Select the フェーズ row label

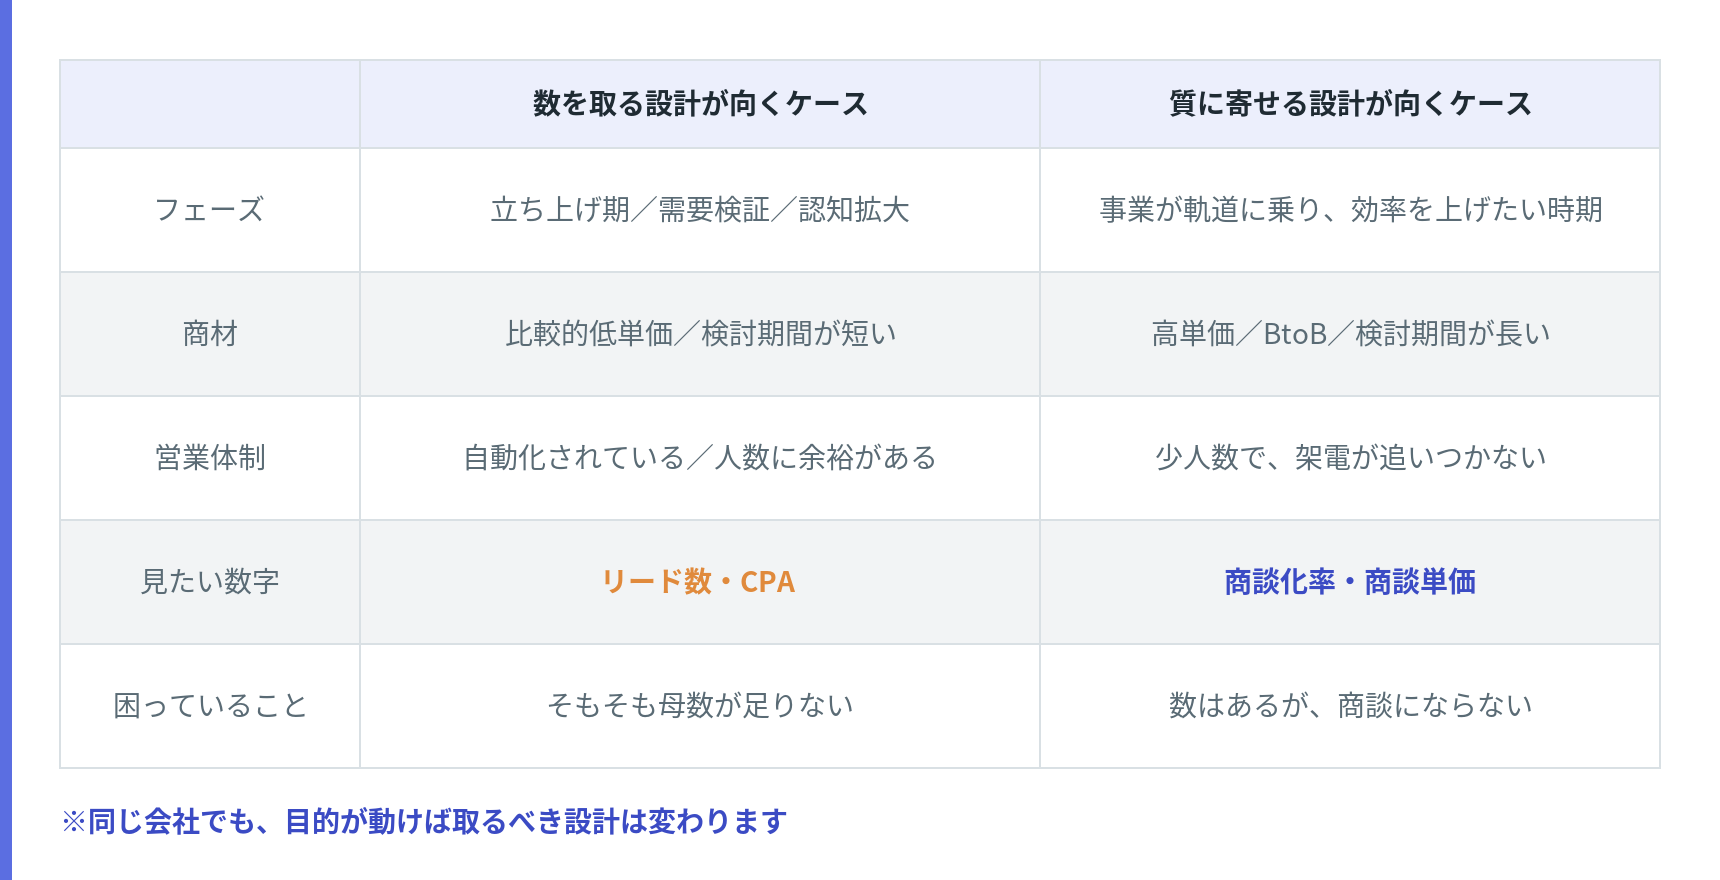tap(210, 210)
